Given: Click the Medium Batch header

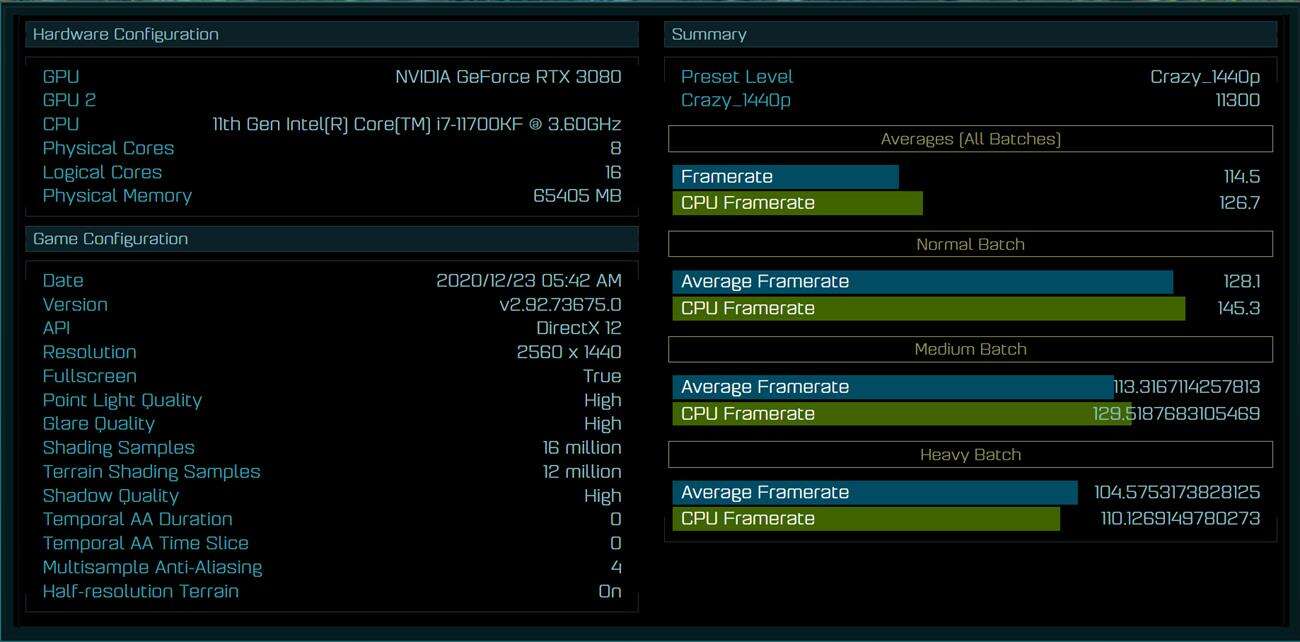Looking at the screenshot, I should click(x=970, y=349).
